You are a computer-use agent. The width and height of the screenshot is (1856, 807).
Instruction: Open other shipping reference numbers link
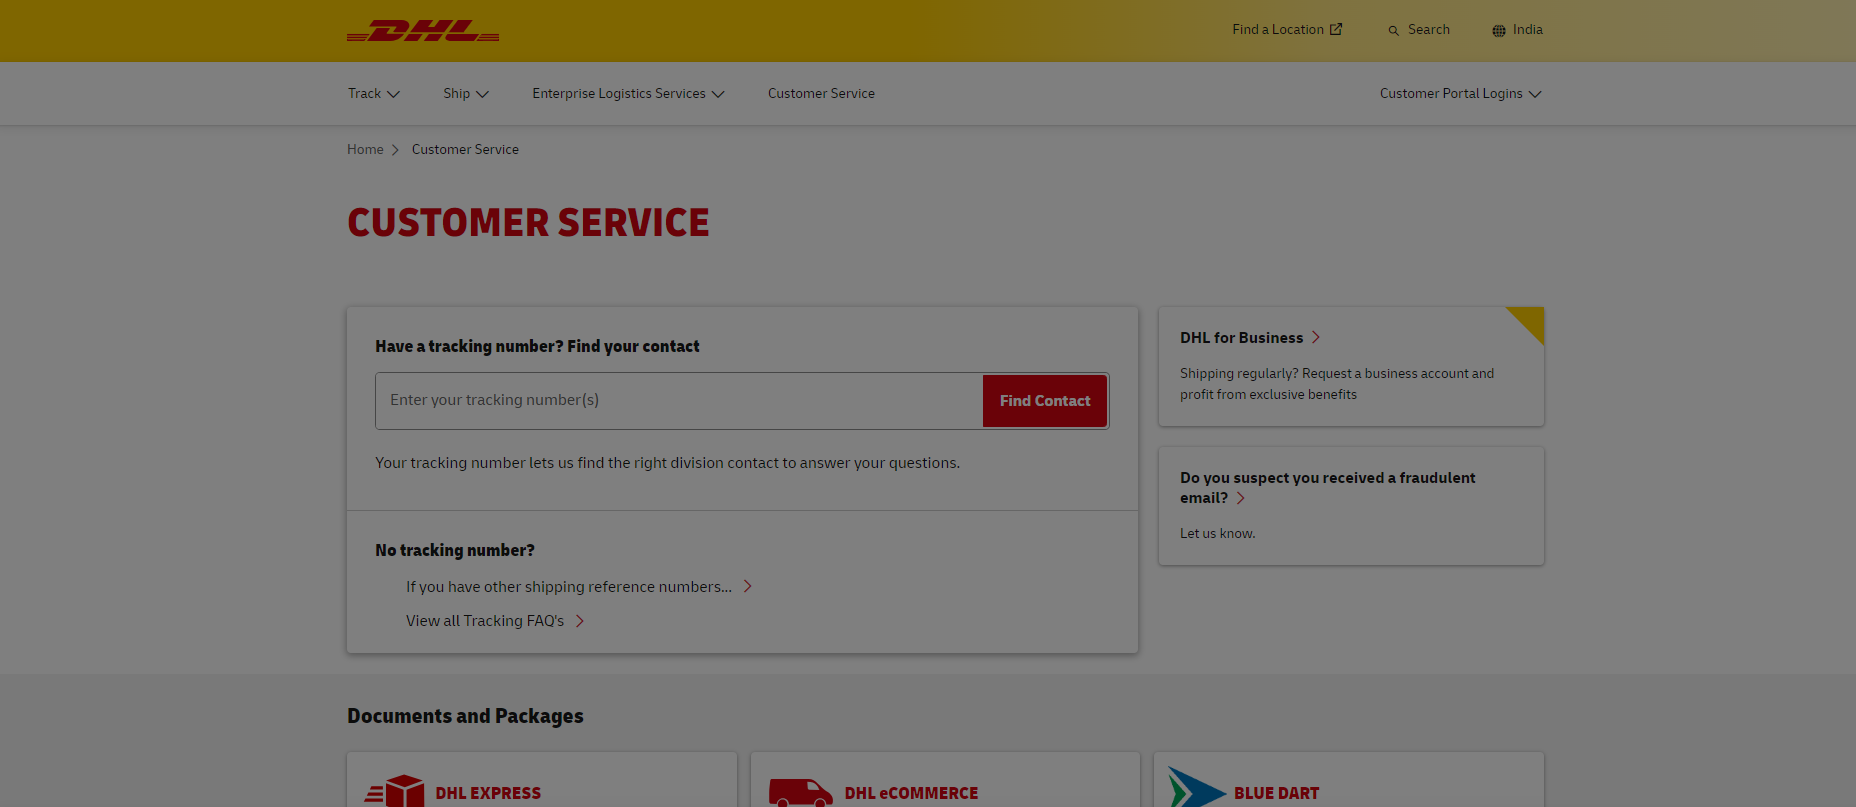tap(578, 587)
